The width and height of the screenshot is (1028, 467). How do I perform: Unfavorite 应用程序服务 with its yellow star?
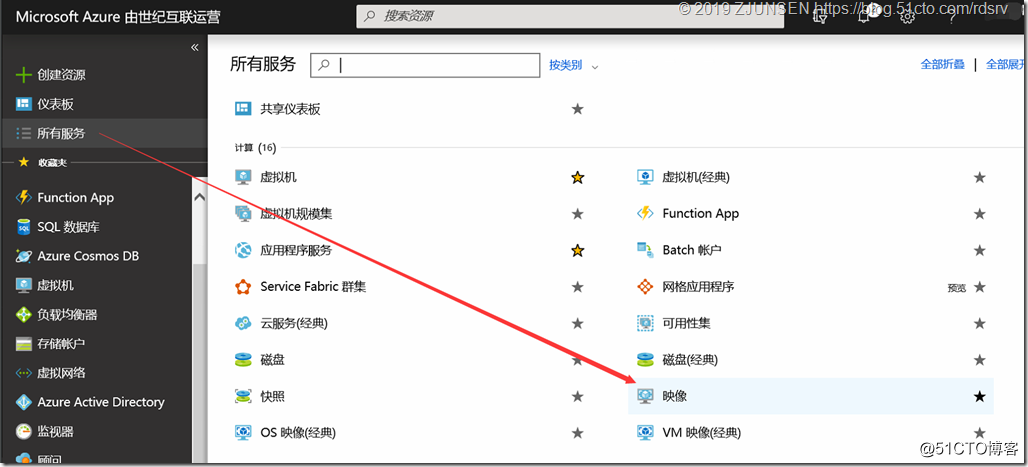578,250
